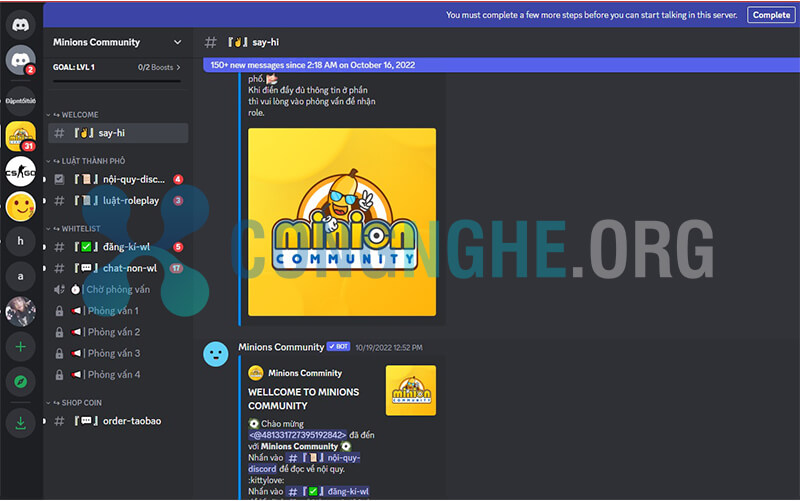Click the hashtag icon in channel header
The image size is (800, 501).
pyautogui.click(x=210, y=42)
